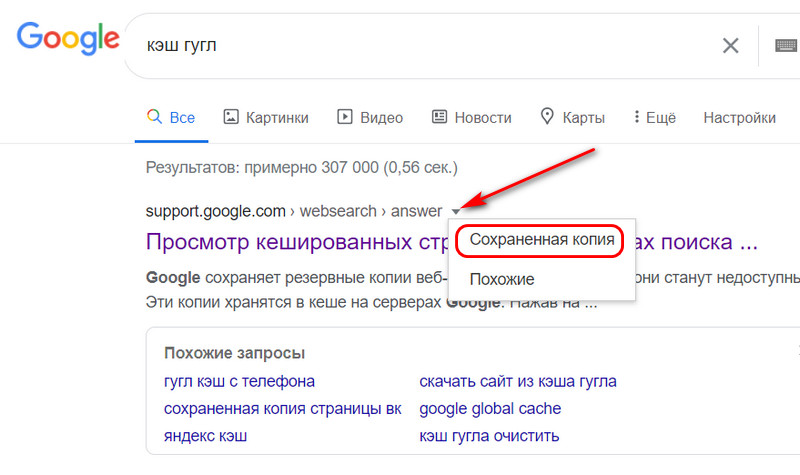Switch to the Видео tab

(370, 117)
